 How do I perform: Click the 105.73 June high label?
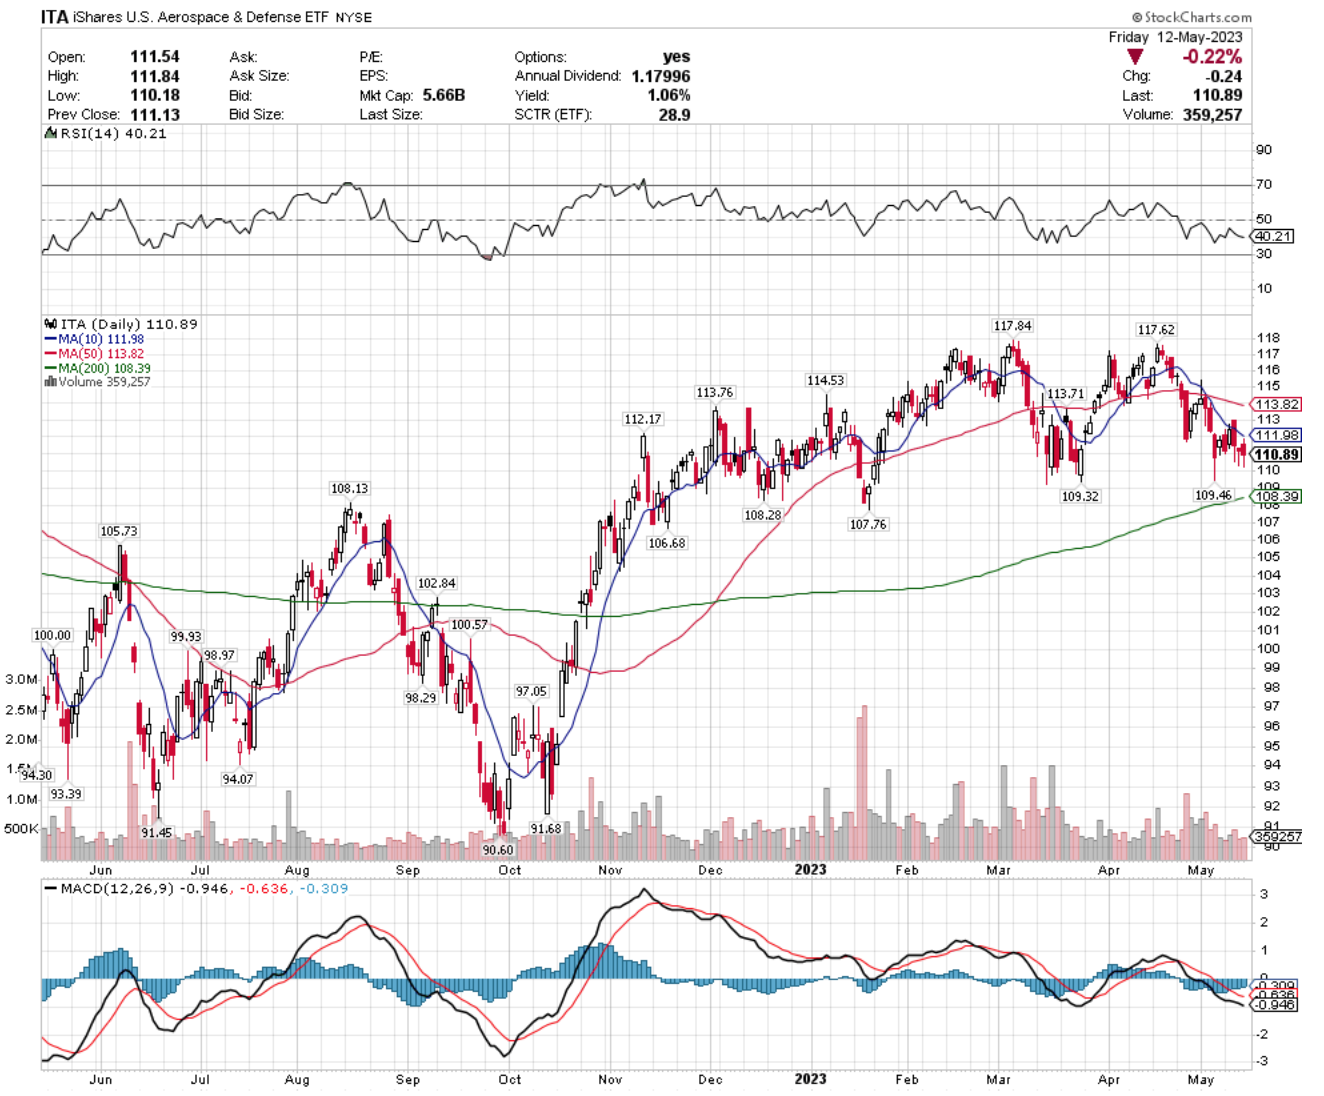[119, 531]
